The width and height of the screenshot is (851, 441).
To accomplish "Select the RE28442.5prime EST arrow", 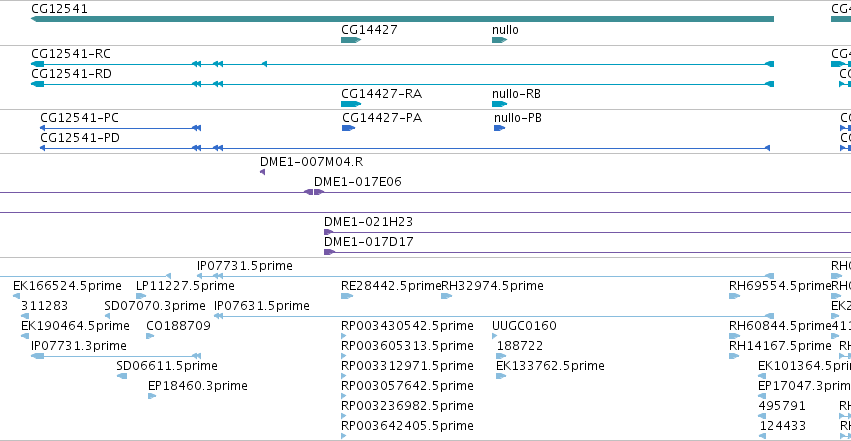I will pos(347,296).
